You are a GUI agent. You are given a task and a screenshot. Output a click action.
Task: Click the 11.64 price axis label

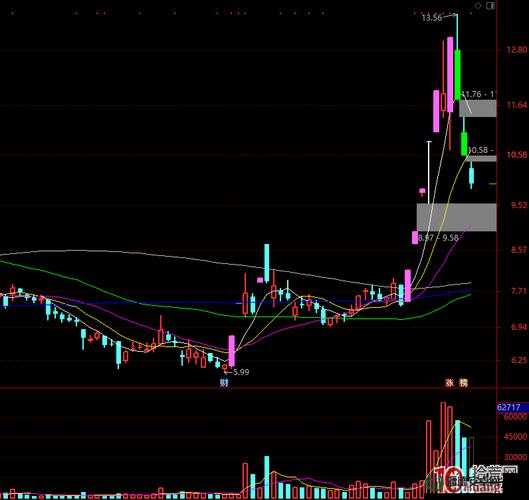[517, 105]
